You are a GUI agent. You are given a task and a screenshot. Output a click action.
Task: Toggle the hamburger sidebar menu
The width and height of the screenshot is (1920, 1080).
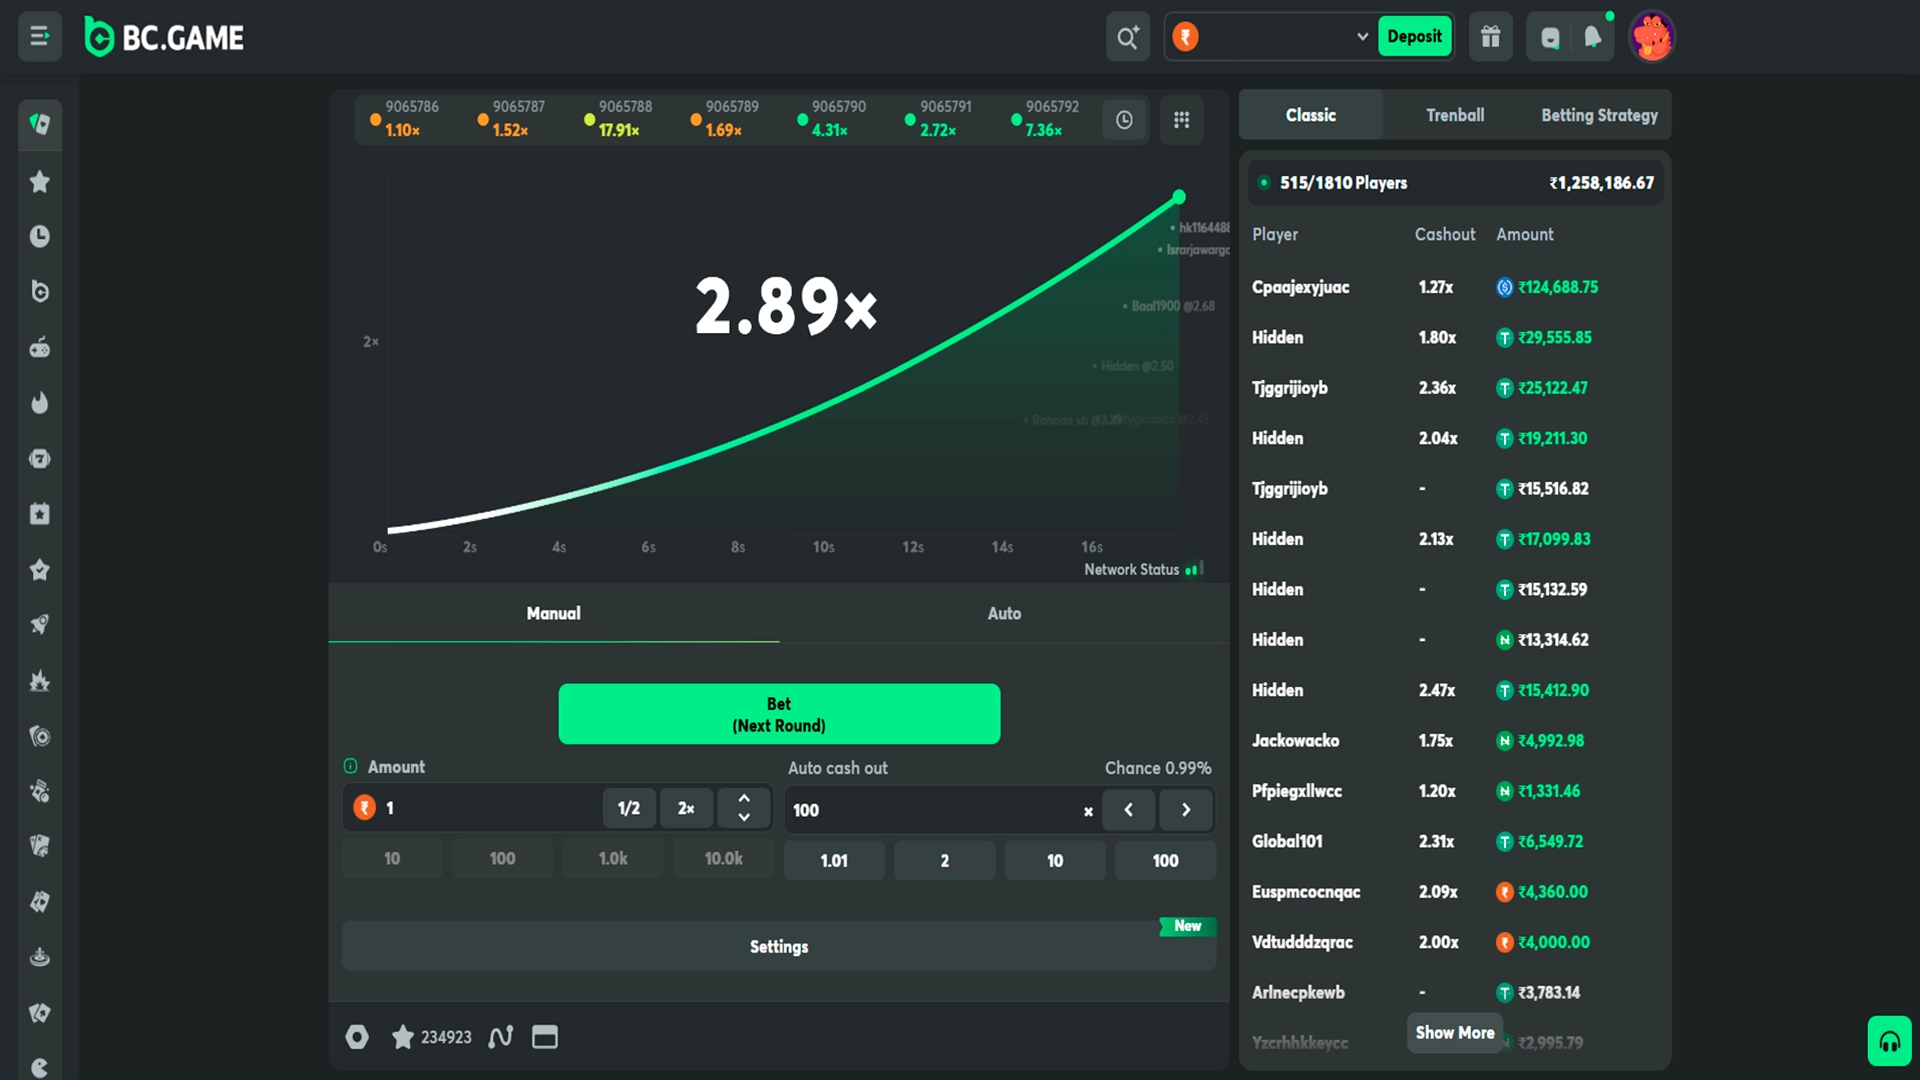pos(40,37)
